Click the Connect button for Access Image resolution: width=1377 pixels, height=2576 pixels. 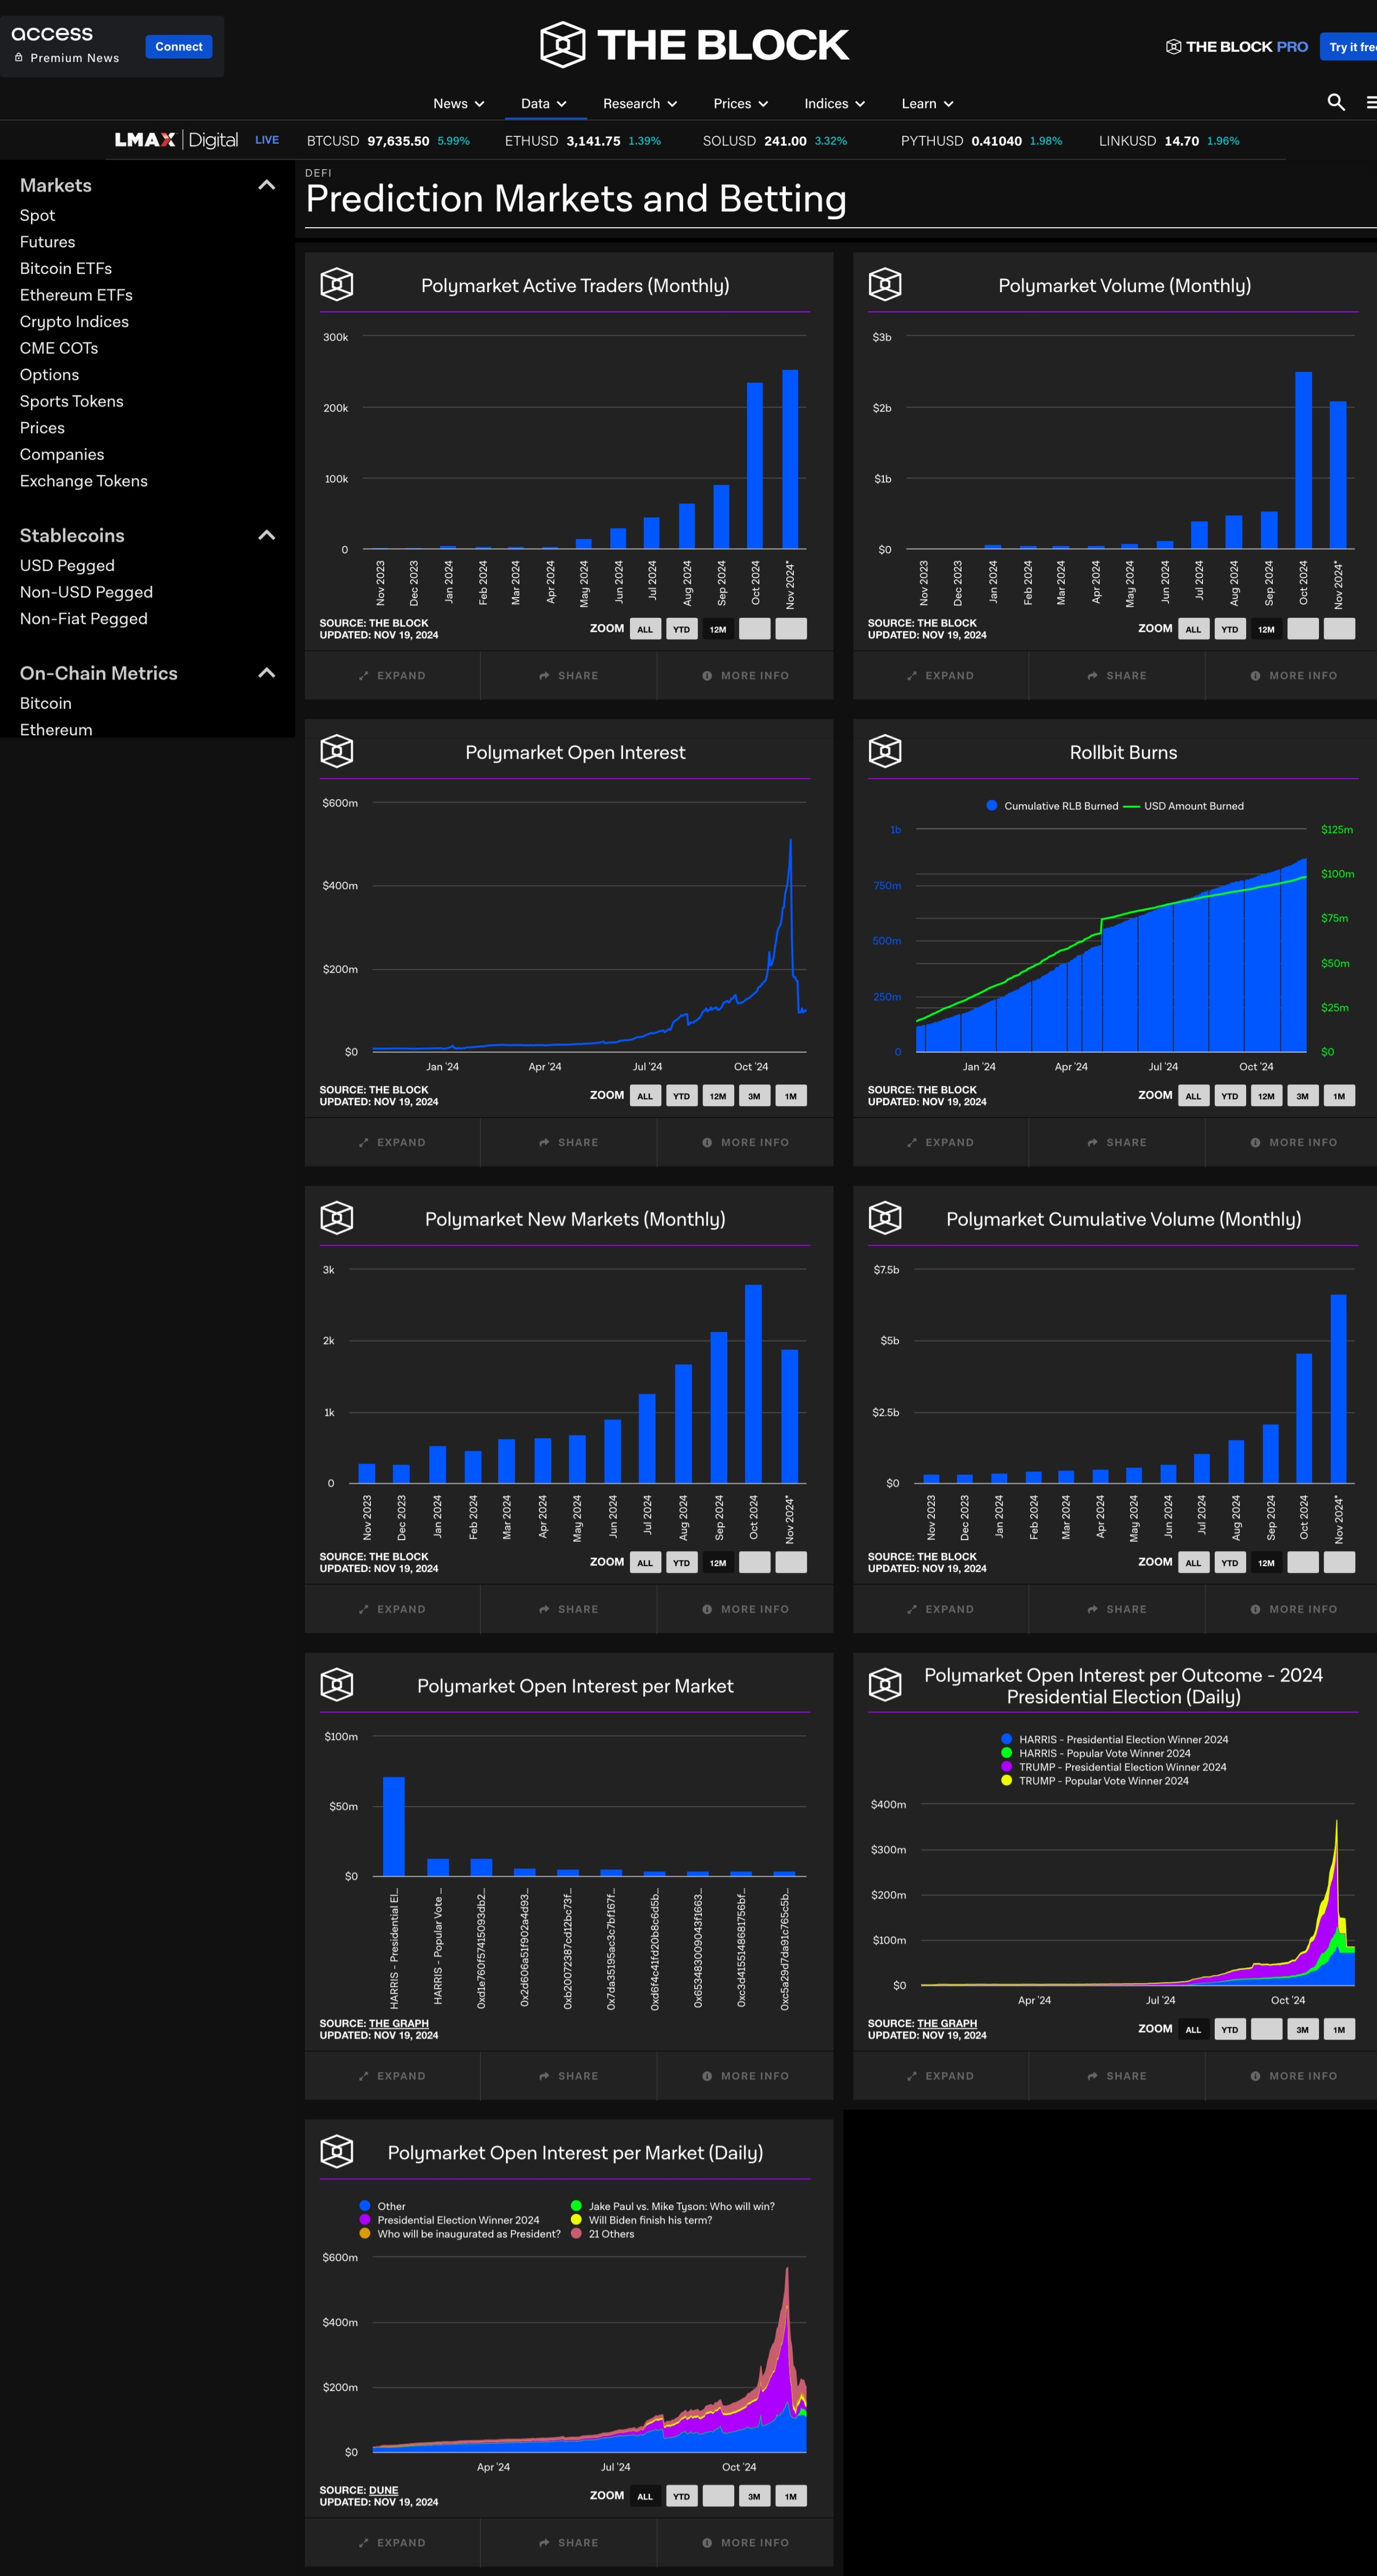179,47
